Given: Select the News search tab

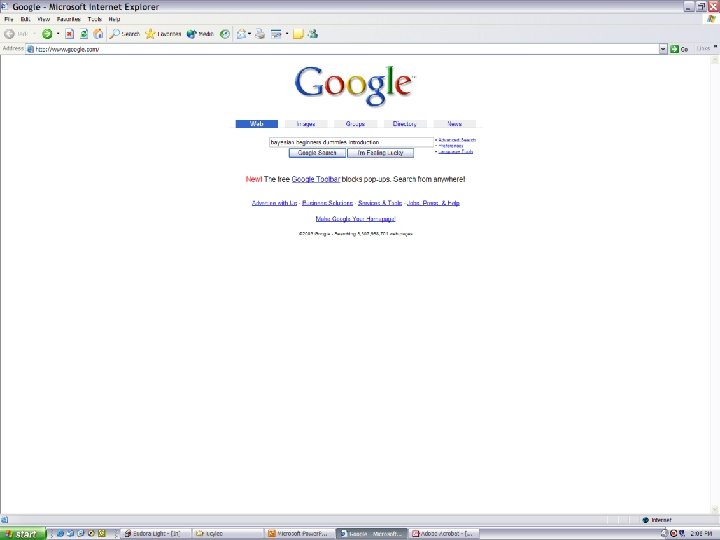Looking at the screenshot, I should tap(455, 124).
